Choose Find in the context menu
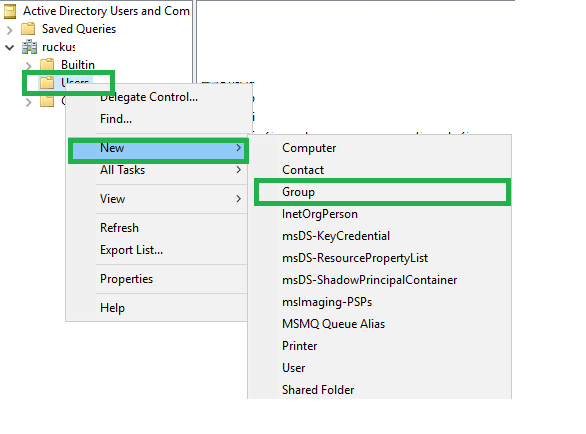Viewport: 586px width, 434px height. point(116,119)
